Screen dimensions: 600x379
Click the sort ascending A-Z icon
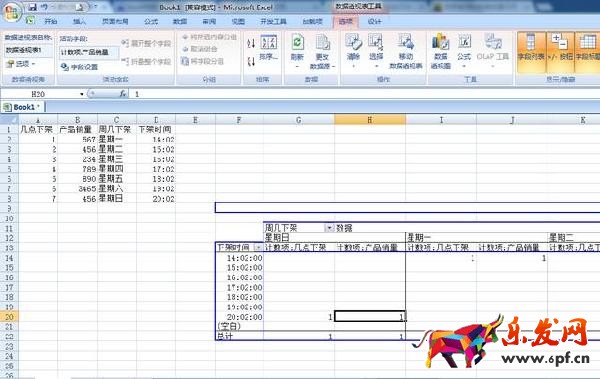[x=251, y=43]
